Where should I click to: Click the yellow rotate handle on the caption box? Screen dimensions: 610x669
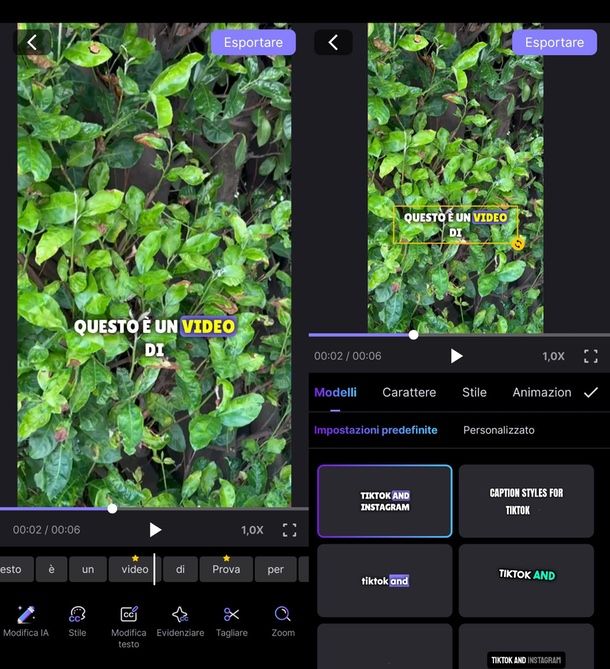(x=517, y=244)
